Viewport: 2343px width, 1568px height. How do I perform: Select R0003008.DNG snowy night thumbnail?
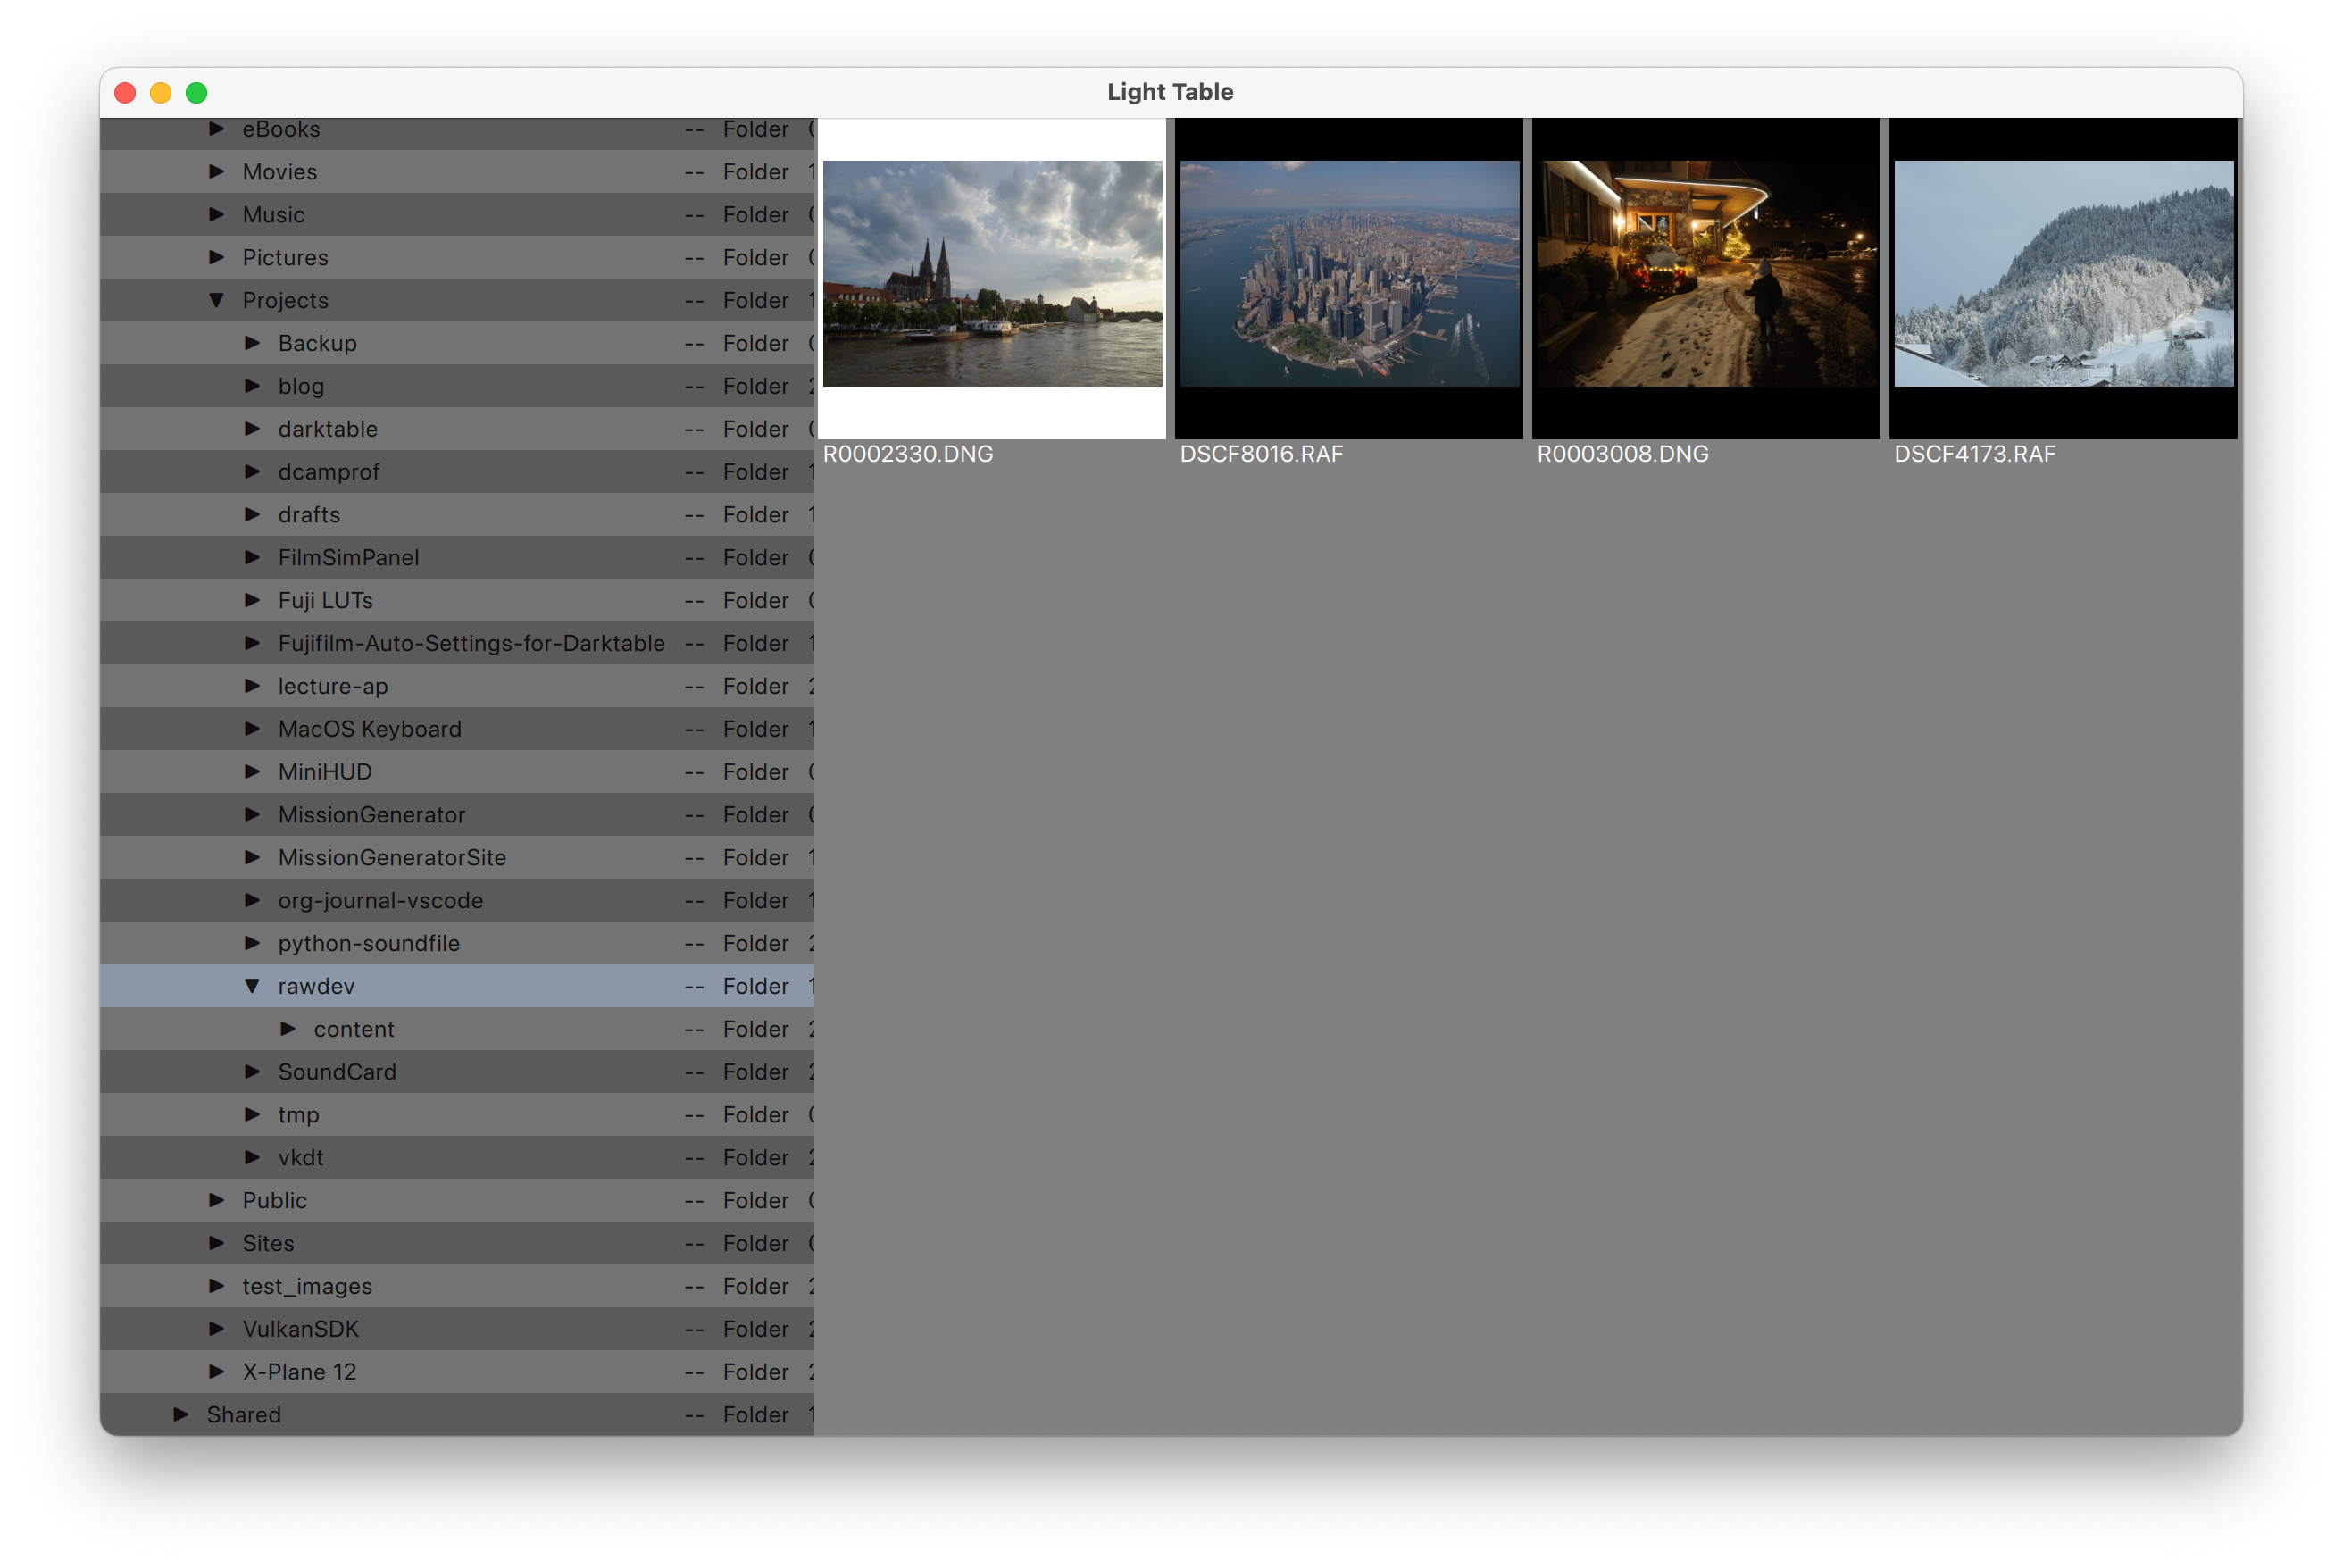[1706, 274]
